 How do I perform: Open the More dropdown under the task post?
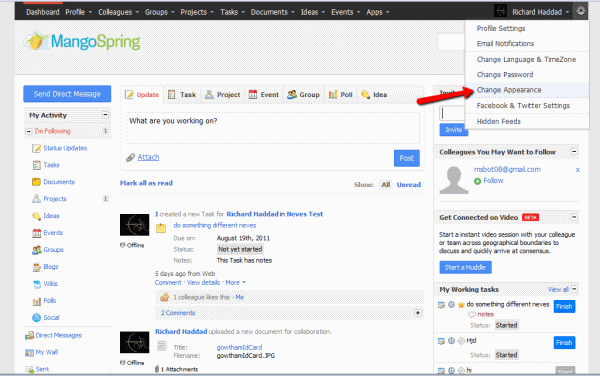click(x=235, y=283)
